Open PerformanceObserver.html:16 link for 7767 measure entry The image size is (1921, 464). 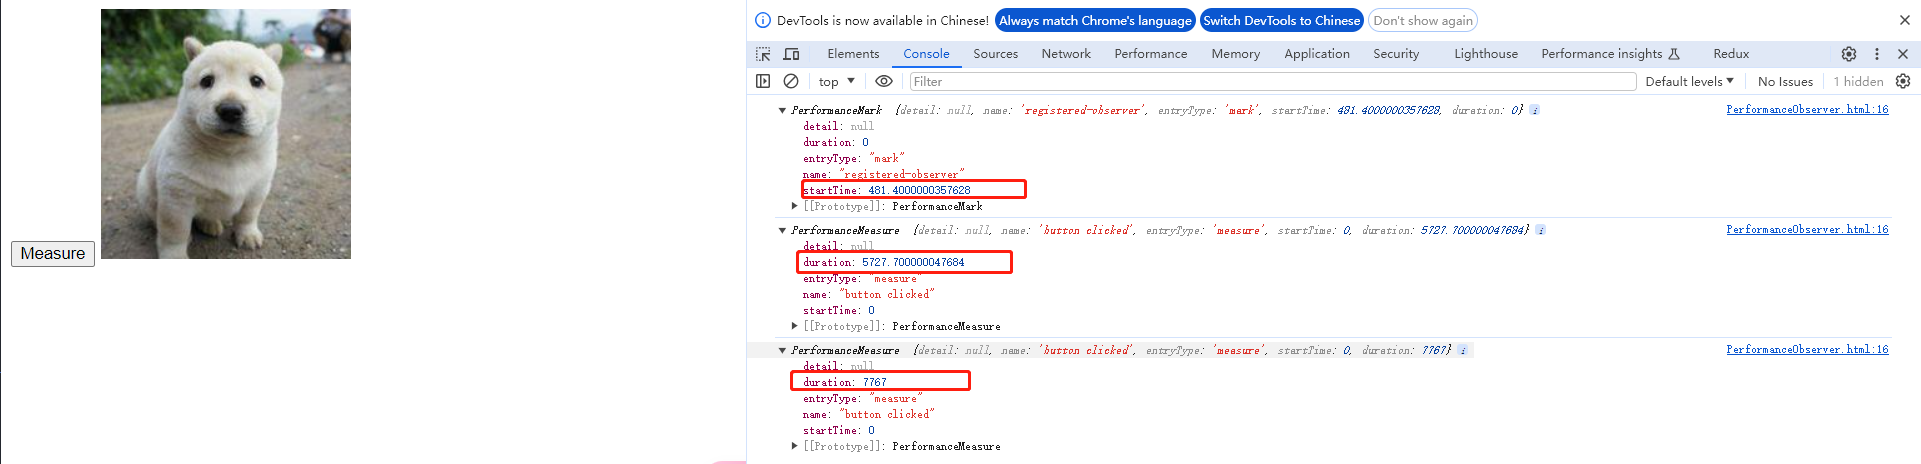pyautogui.click(x=1807, y=350)
